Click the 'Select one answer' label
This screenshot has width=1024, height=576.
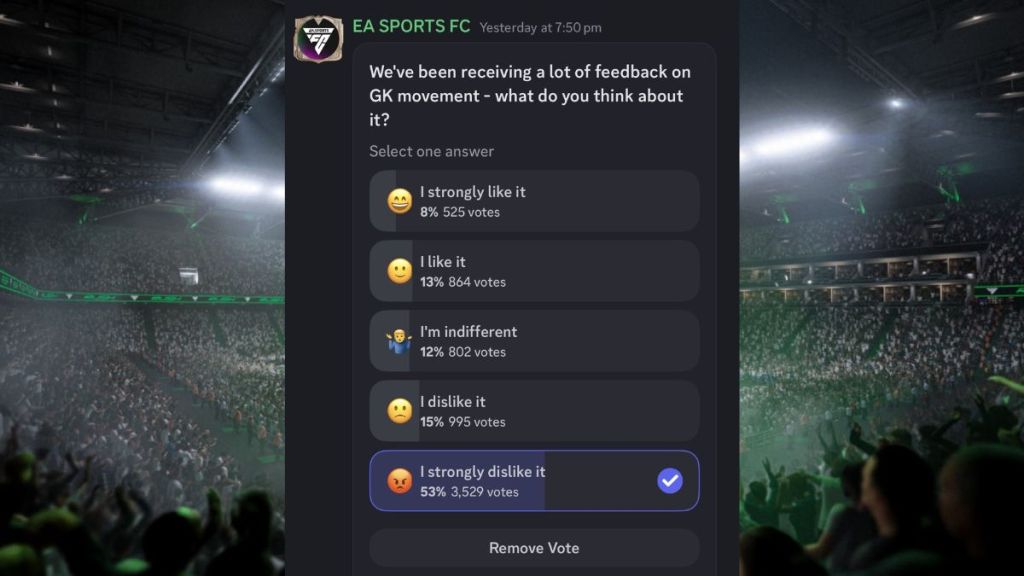pos(430,151)
